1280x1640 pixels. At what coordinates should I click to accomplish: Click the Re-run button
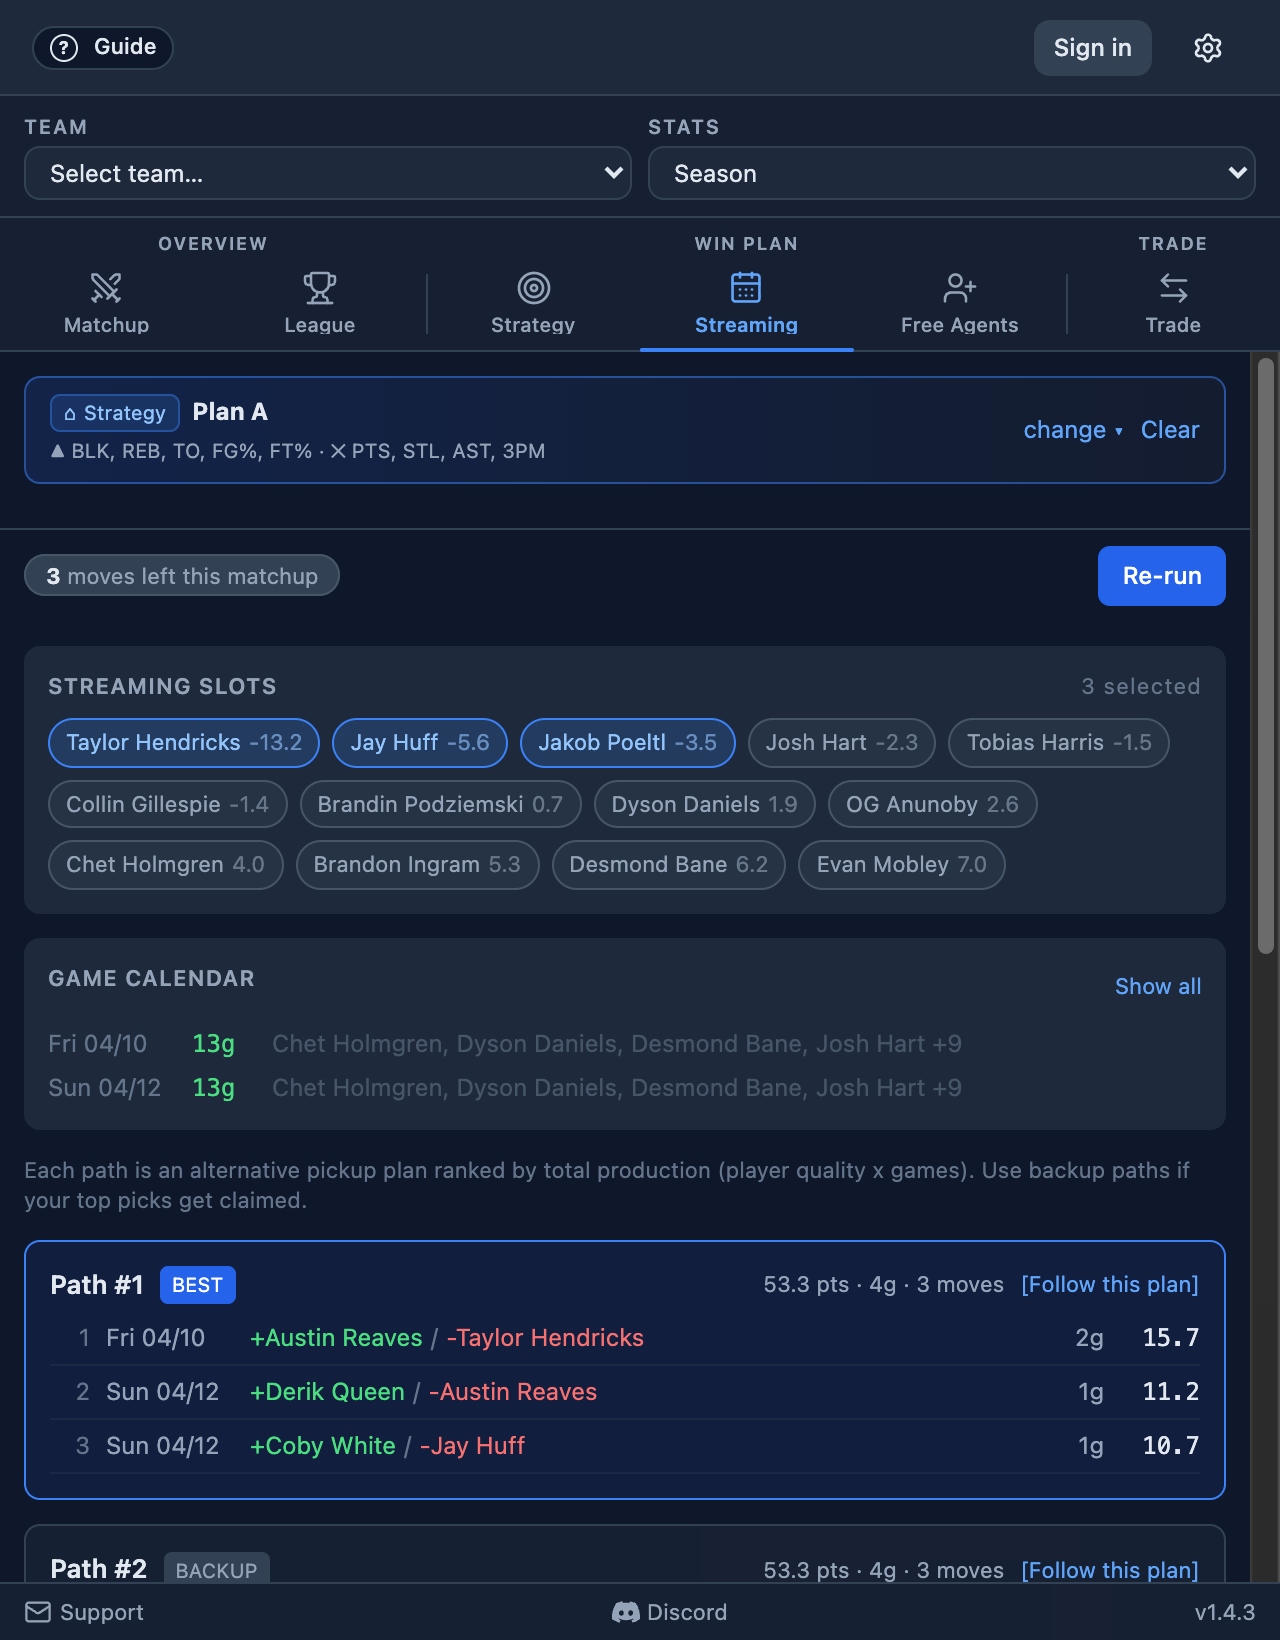1162,576
